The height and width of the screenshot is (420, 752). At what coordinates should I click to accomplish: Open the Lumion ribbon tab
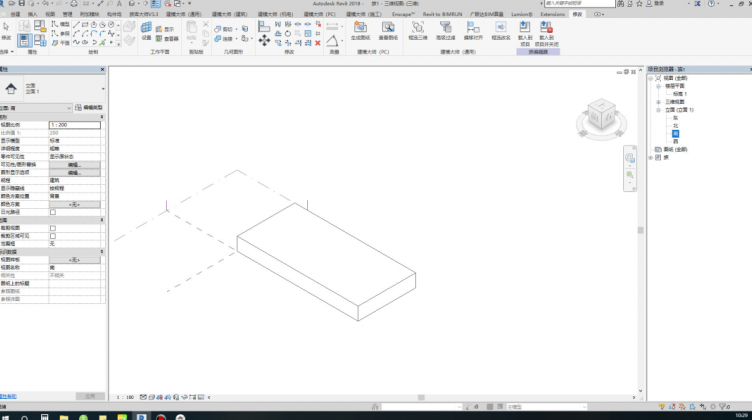[x=521, y=14]
